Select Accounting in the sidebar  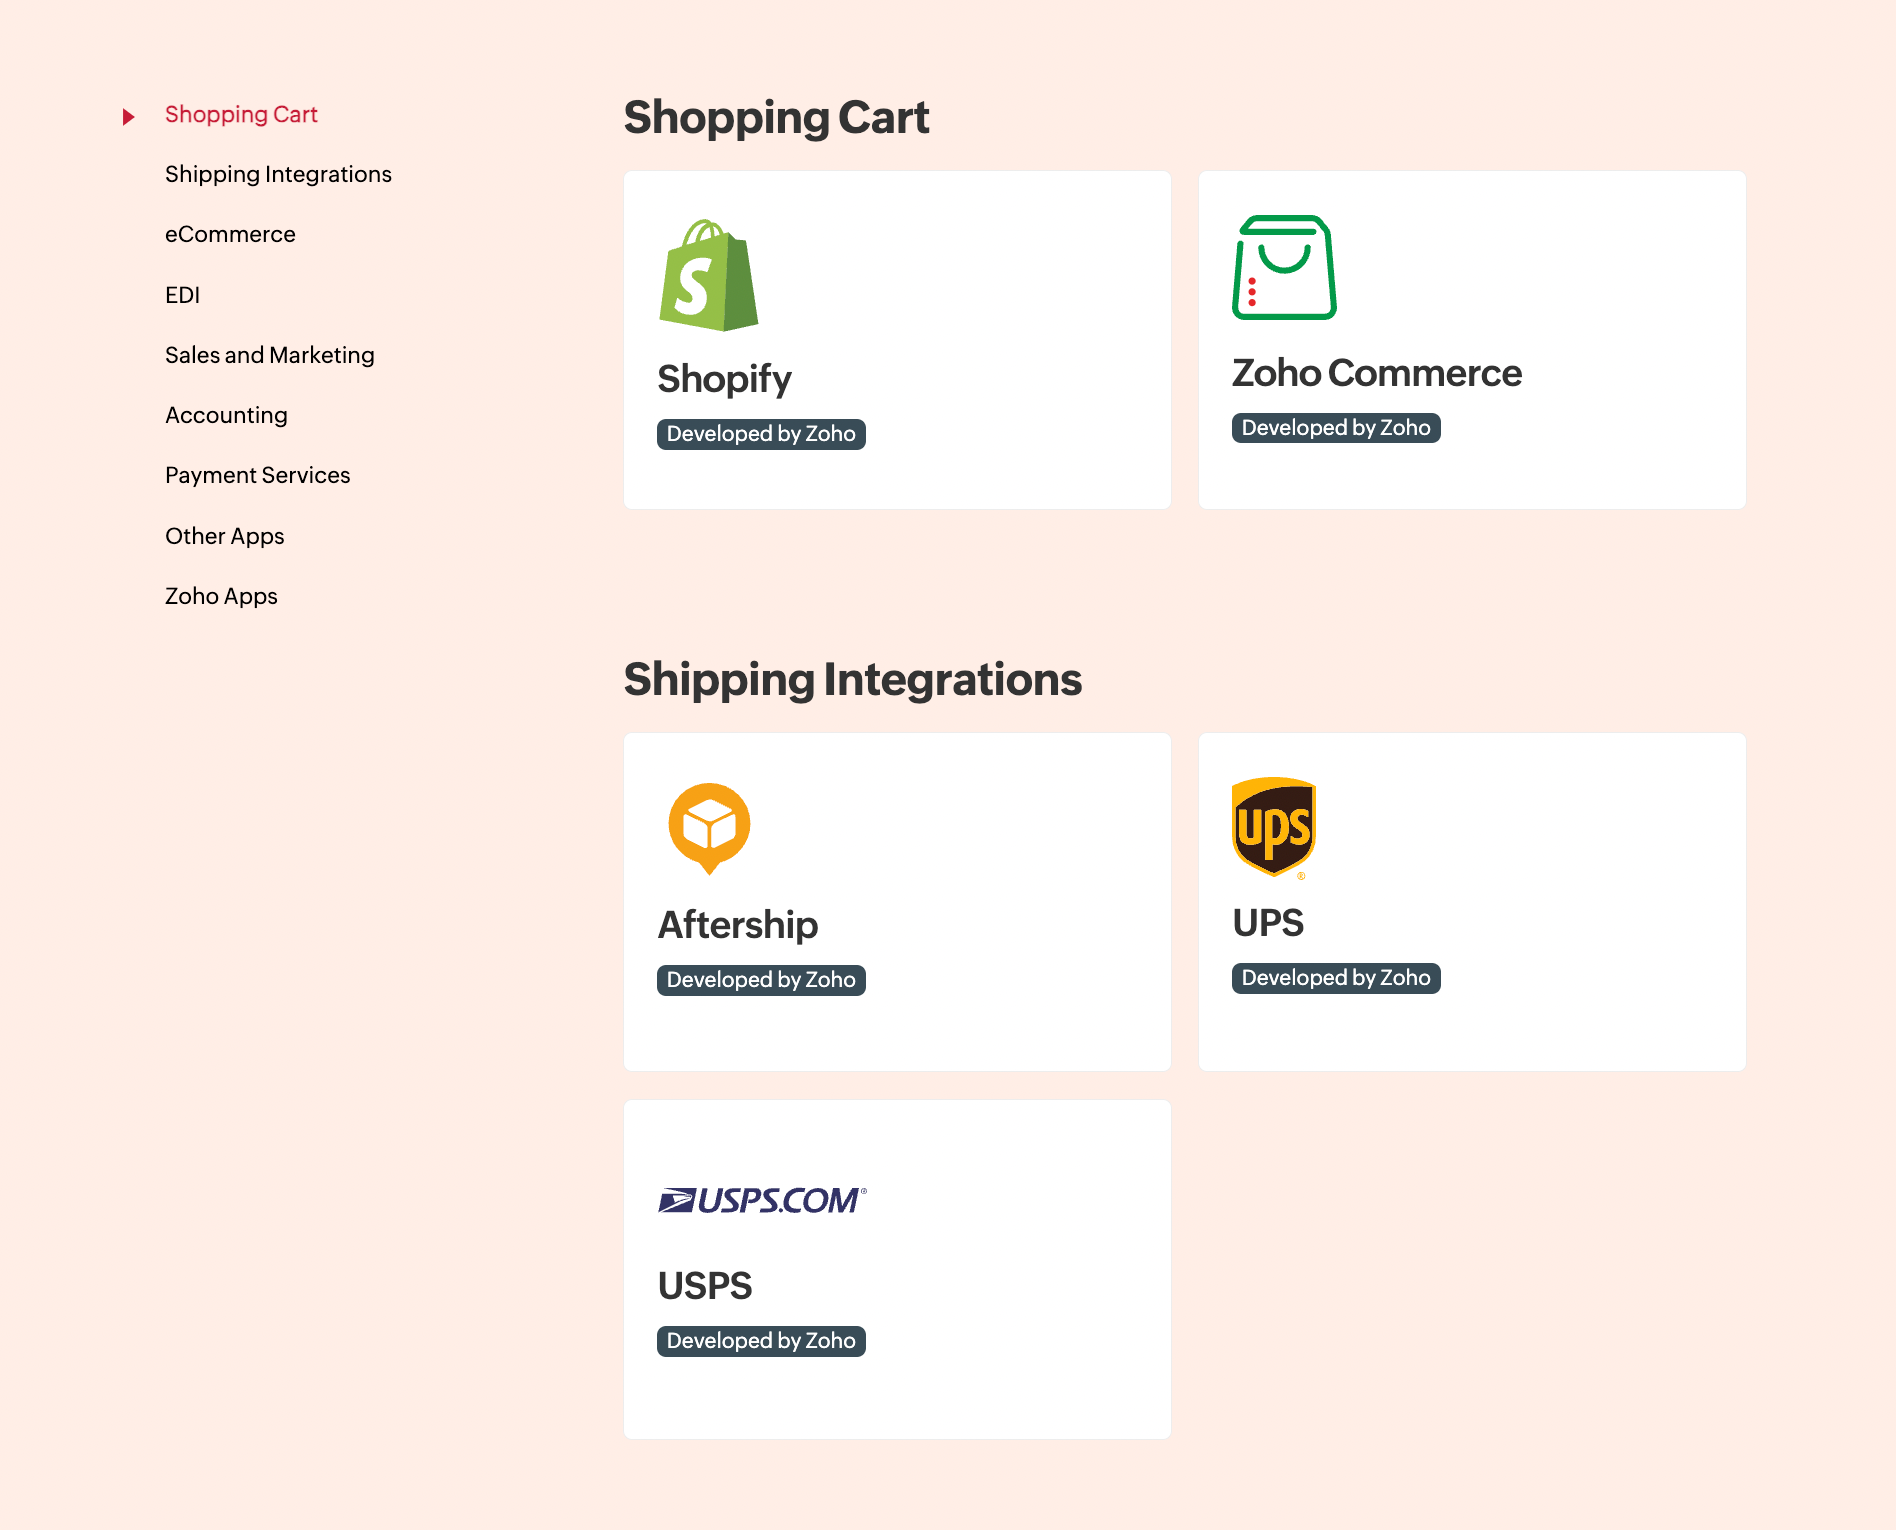(226, 415)
